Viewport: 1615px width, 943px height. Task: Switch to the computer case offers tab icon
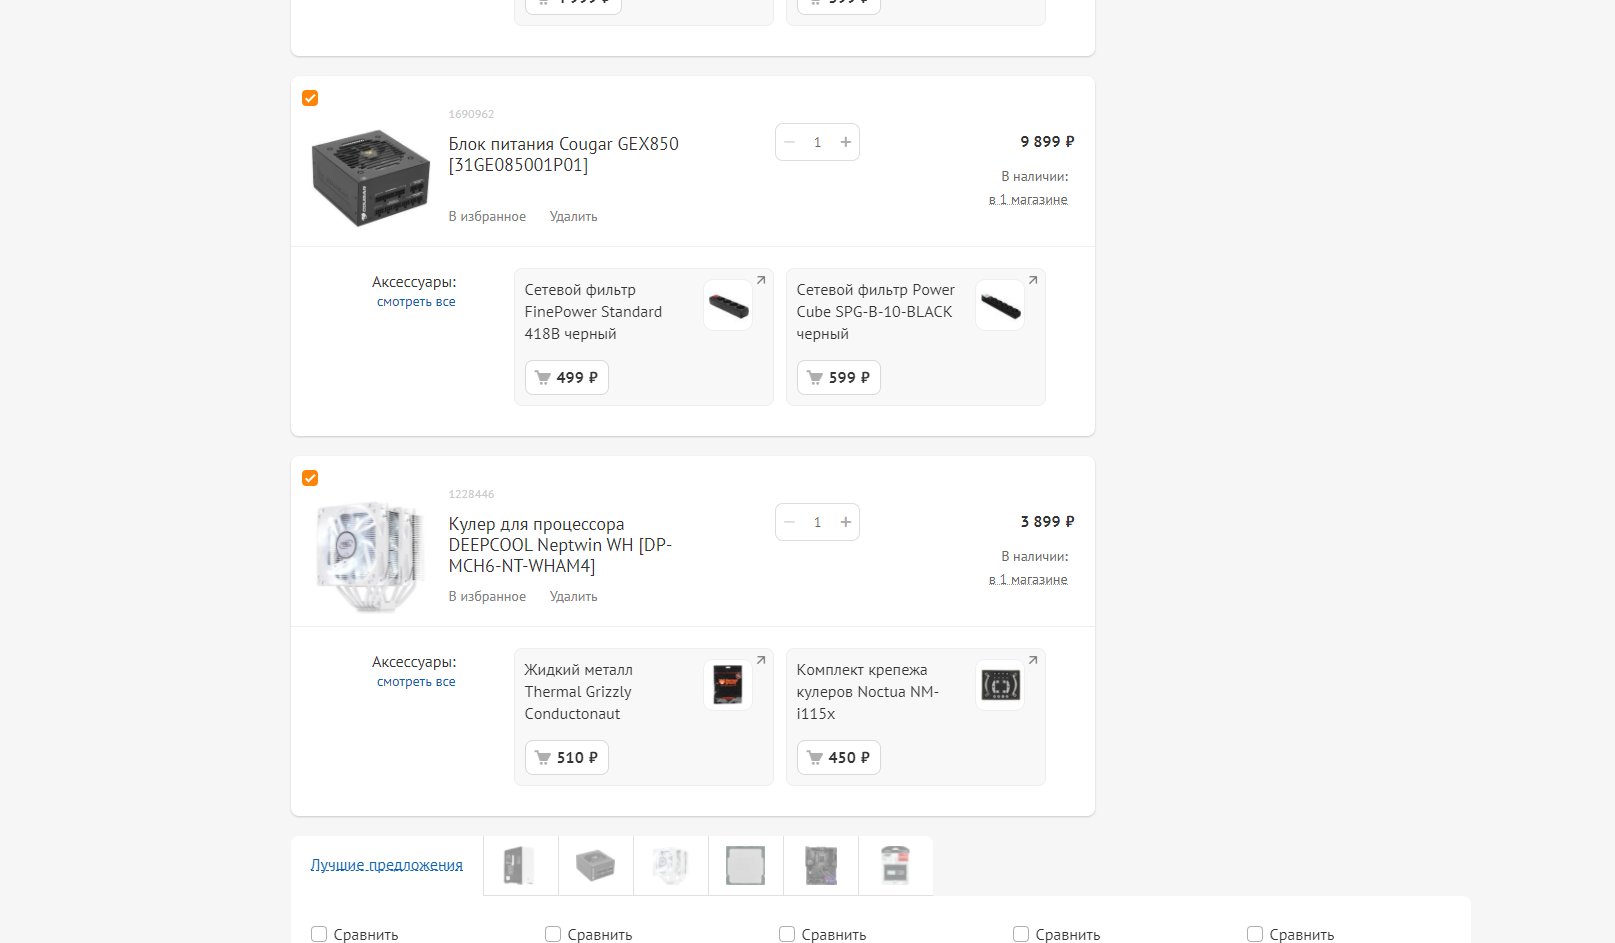click(521, 866)
